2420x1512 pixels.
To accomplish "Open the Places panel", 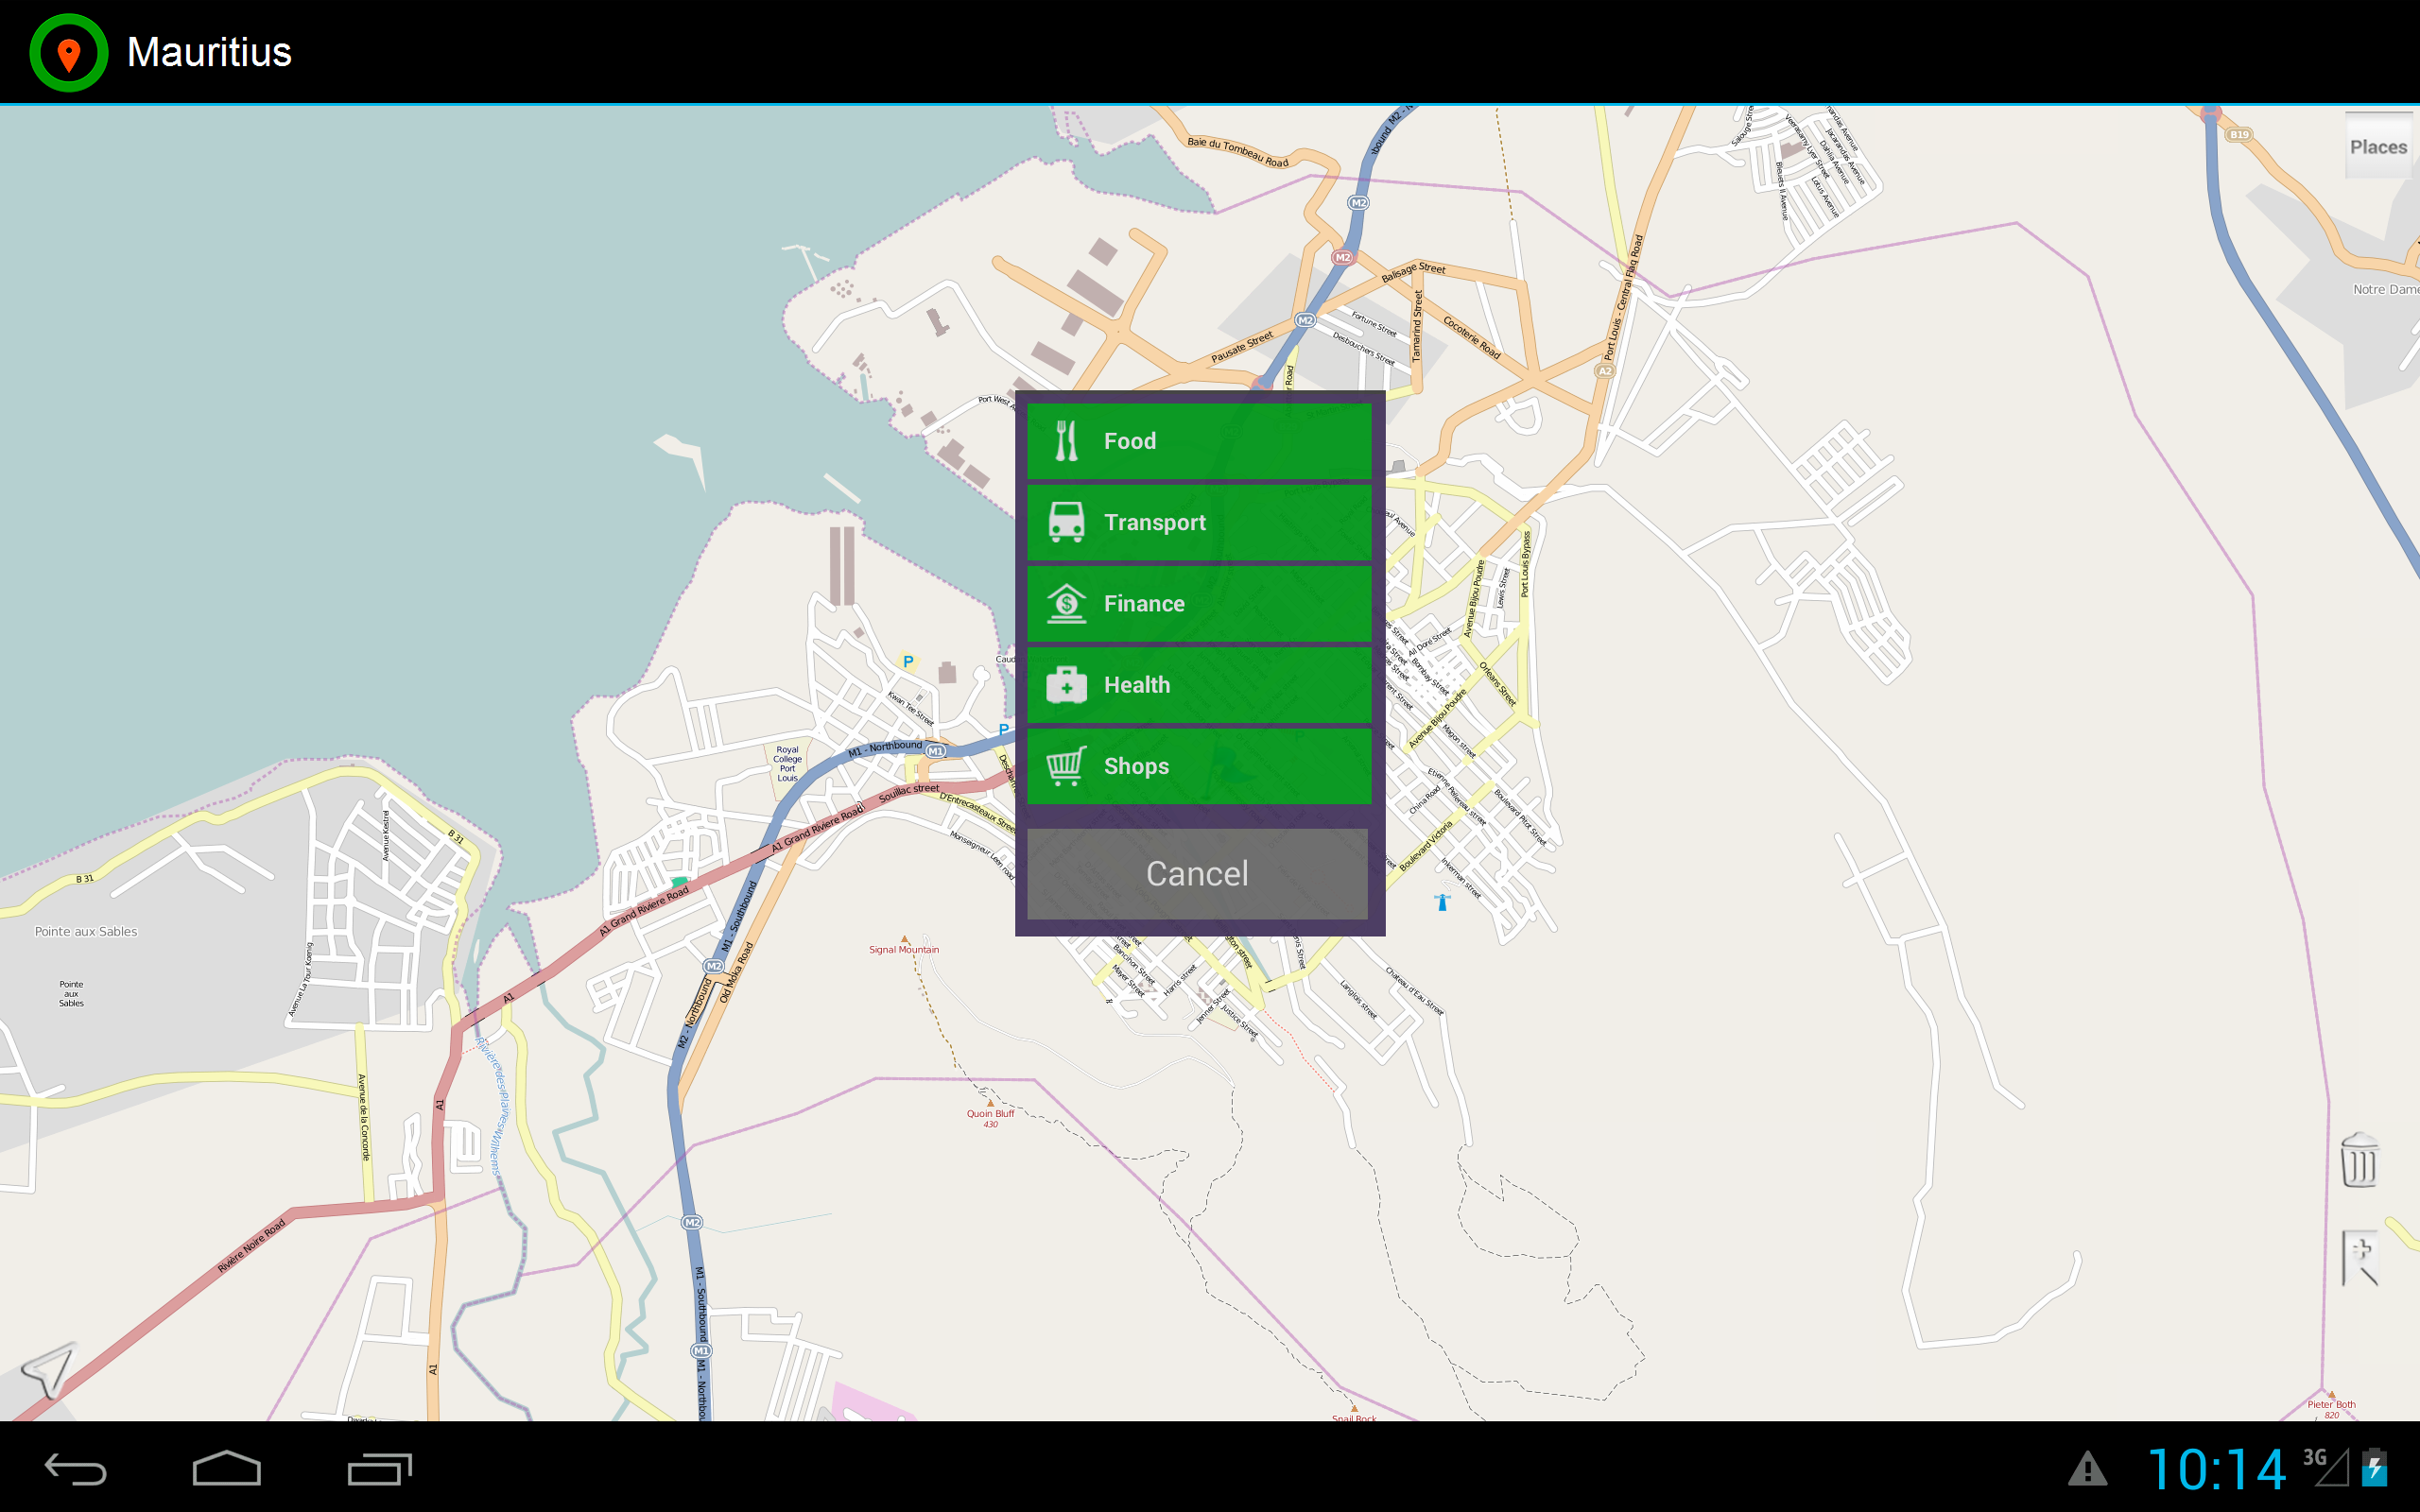I will tap(2380, 146).
